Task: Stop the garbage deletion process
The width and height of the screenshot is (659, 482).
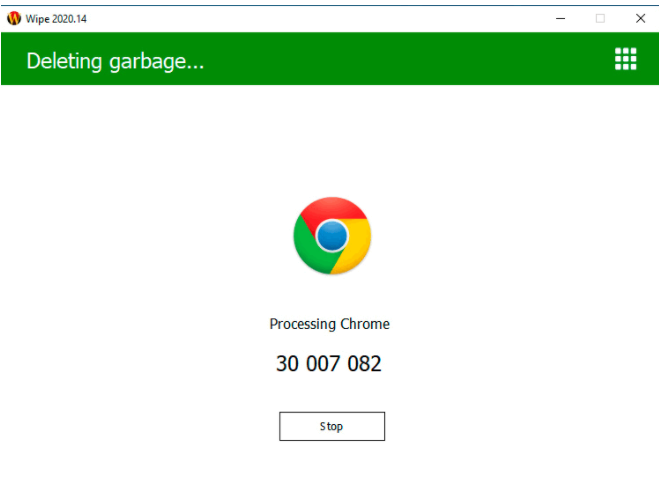Action: [x=332, y=426]
